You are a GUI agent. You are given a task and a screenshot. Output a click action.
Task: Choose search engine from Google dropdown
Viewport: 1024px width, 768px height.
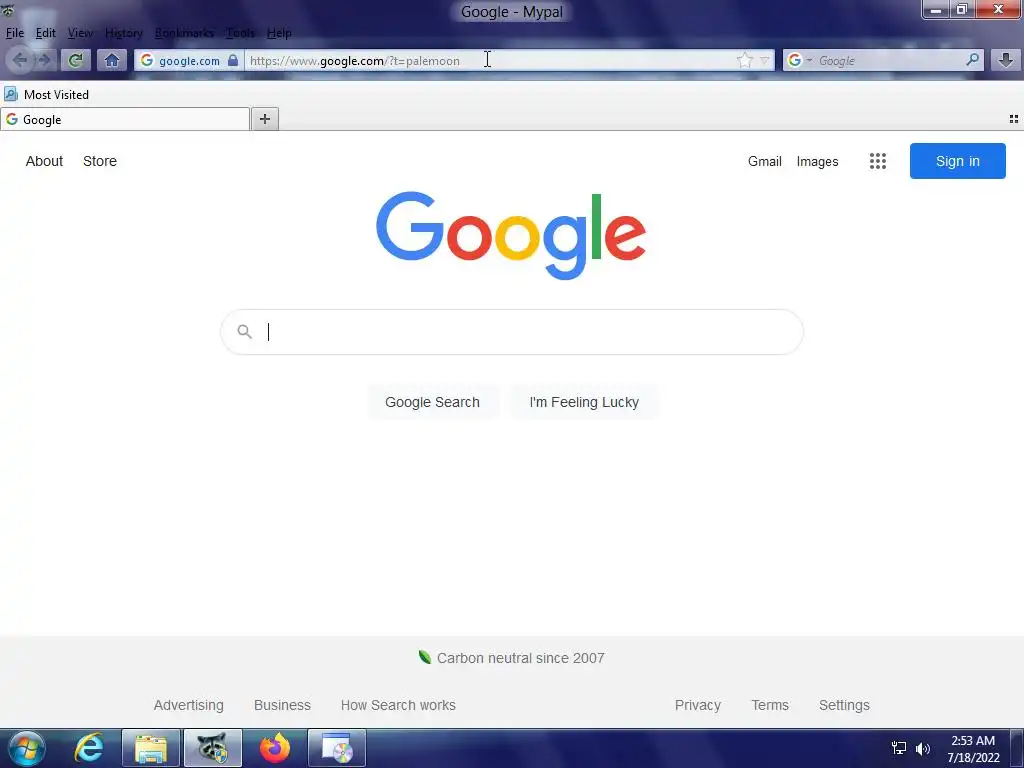click(x=799, y=61)
